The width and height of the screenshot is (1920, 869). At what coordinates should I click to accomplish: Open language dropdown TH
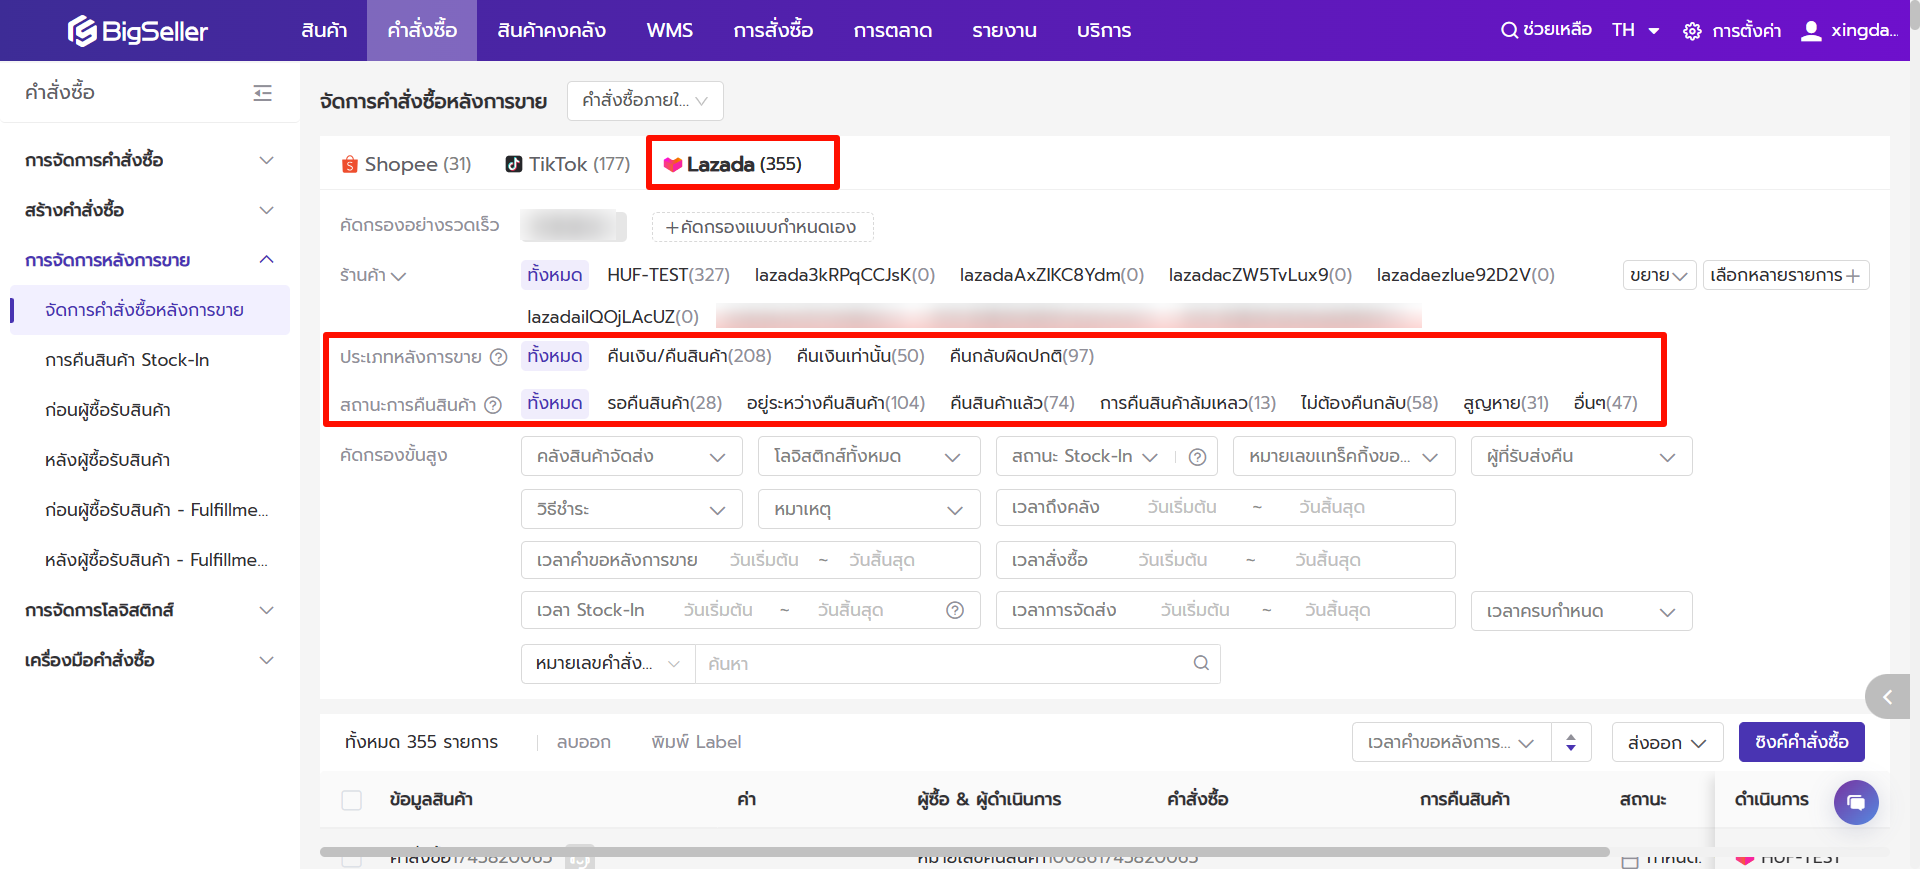click(x=1636, y=30)
